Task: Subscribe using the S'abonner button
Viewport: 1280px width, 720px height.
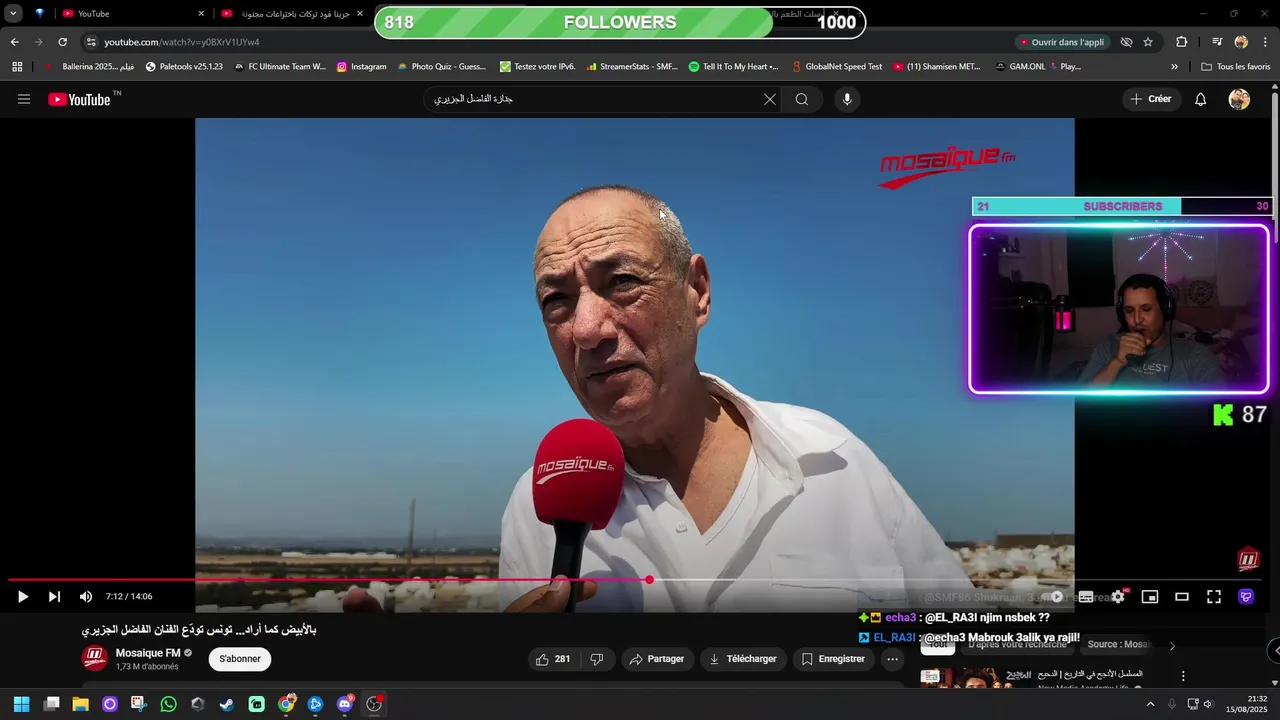Action: (240, 659)
